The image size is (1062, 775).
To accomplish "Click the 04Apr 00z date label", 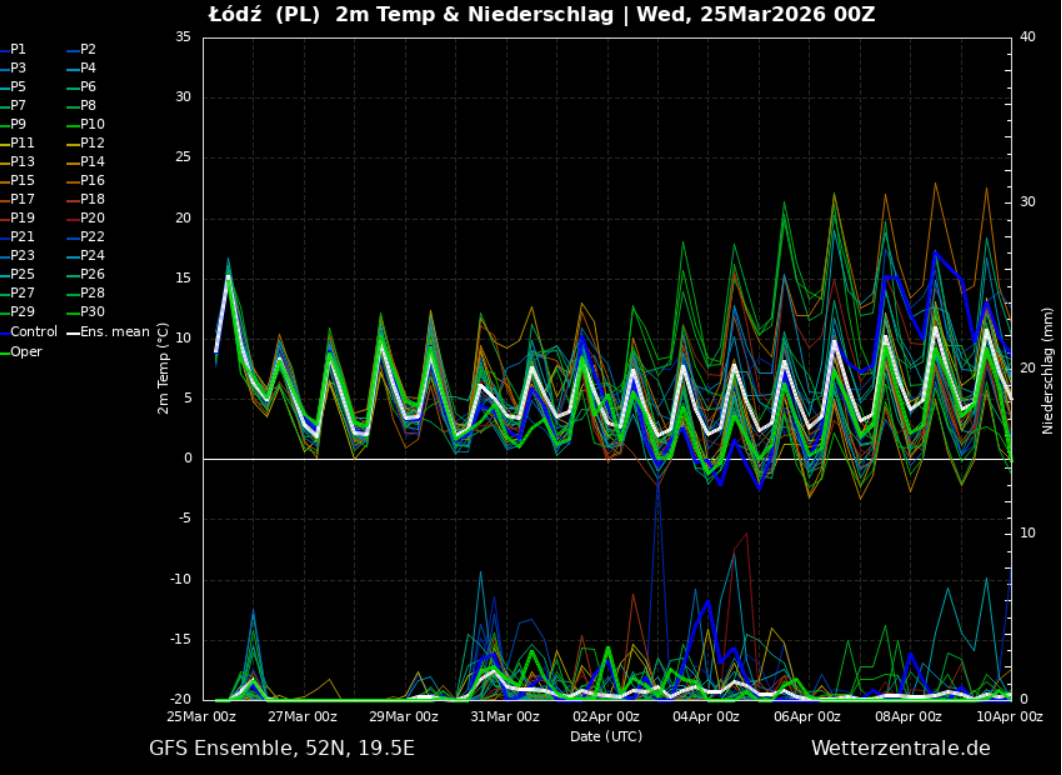I will (x=707, y=716).
